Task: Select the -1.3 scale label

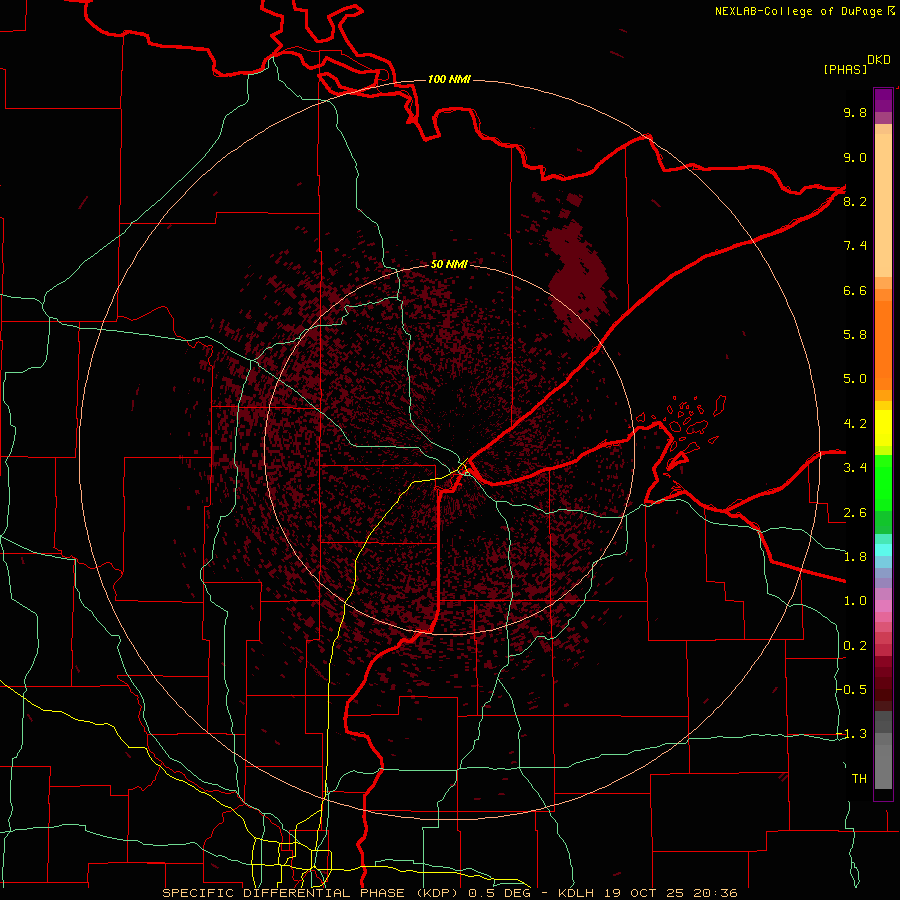Action: tap(852, 734)
